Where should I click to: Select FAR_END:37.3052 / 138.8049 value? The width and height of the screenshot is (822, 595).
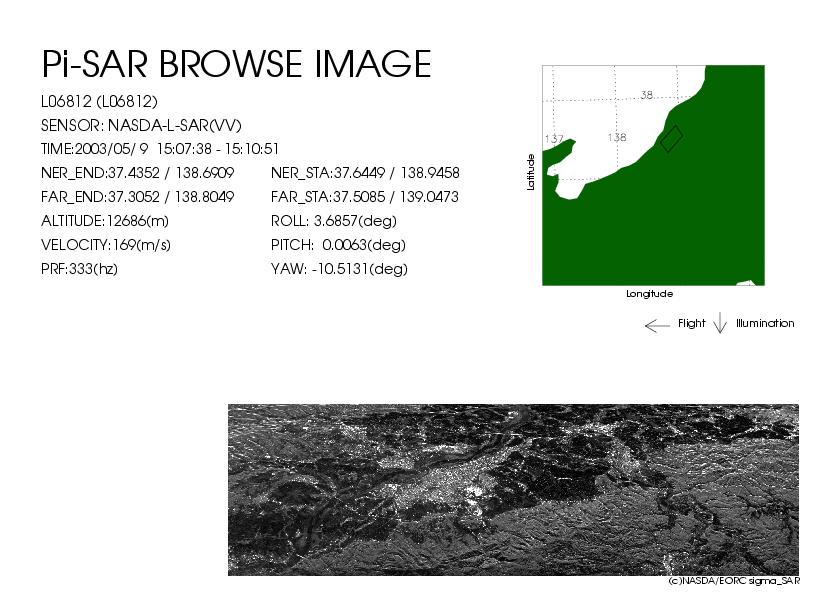point(137,197)
